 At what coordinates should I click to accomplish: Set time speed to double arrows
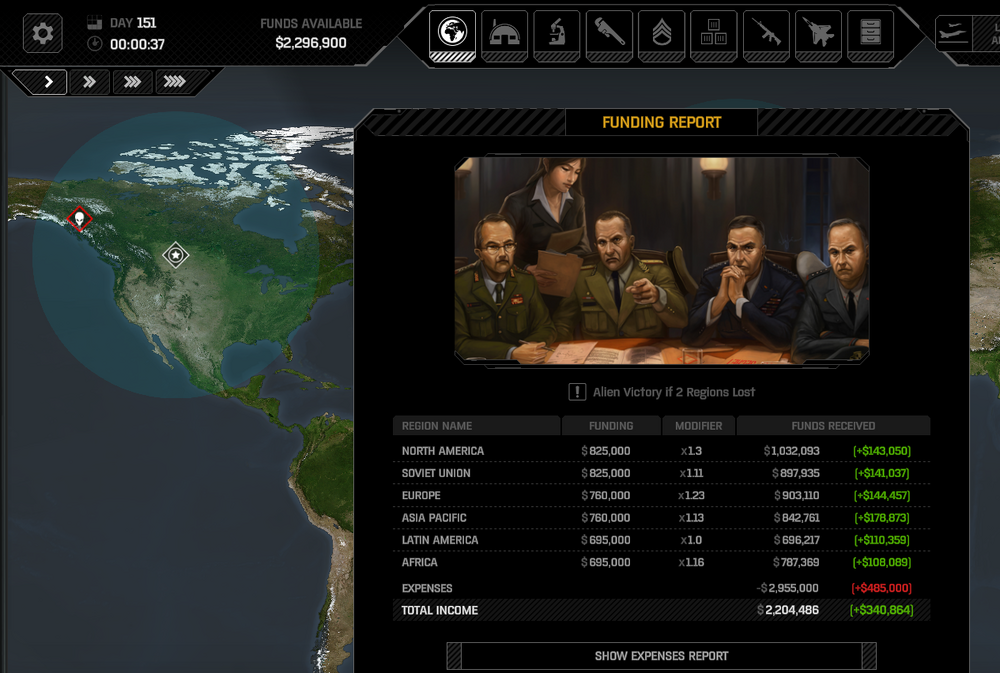pyautogui.click(x=89, y=82)
